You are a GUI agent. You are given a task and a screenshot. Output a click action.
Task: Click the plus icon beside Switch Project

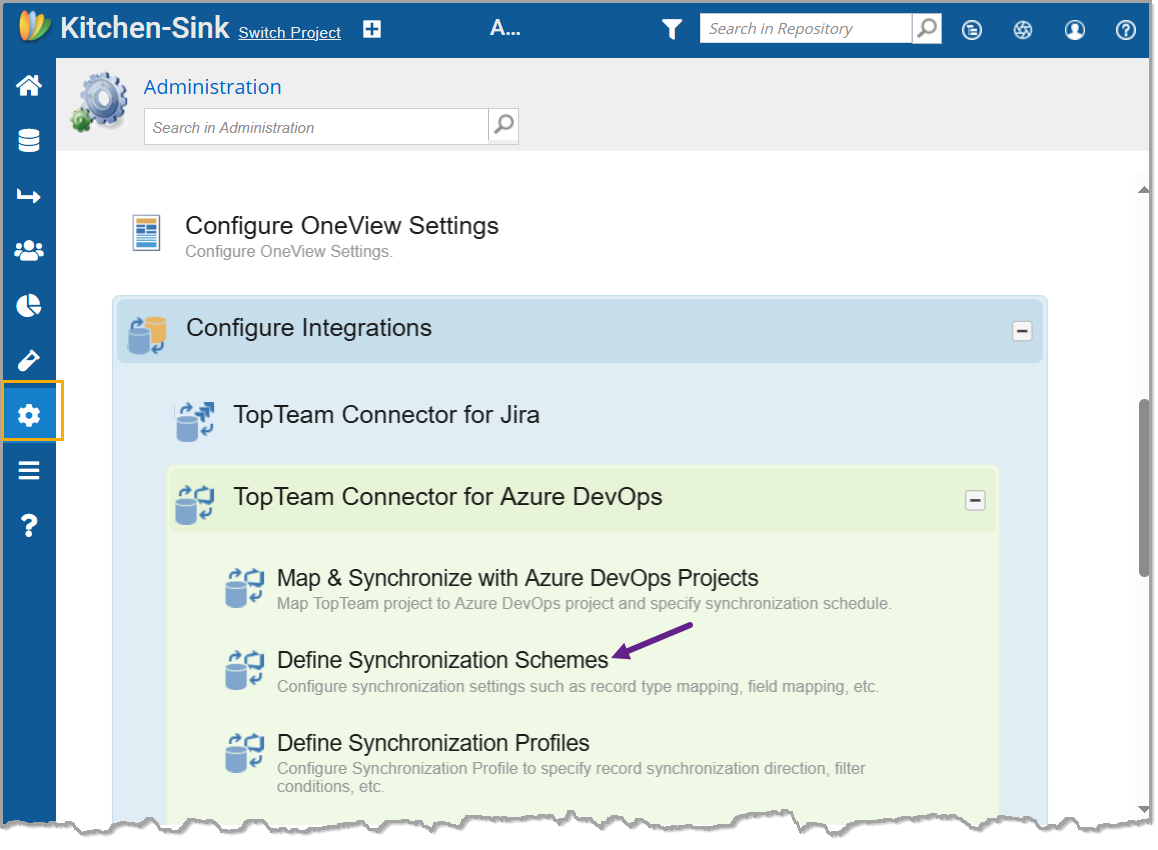(372, 30)
